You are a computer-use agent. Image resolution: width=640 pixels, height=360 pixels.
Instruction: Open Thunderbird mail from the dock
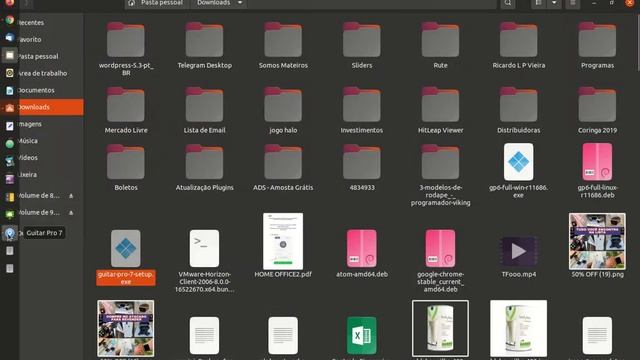pos(9,38)
